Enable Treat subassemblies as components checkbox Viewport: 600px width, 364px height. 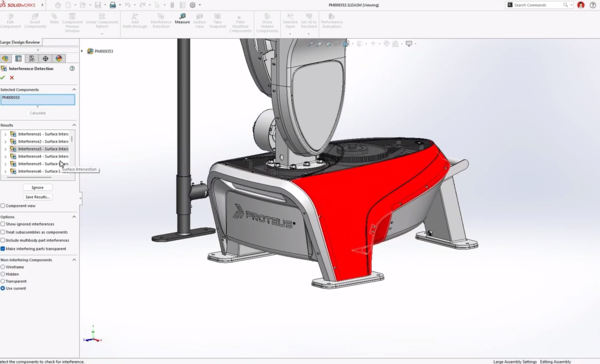pos(3,232)
